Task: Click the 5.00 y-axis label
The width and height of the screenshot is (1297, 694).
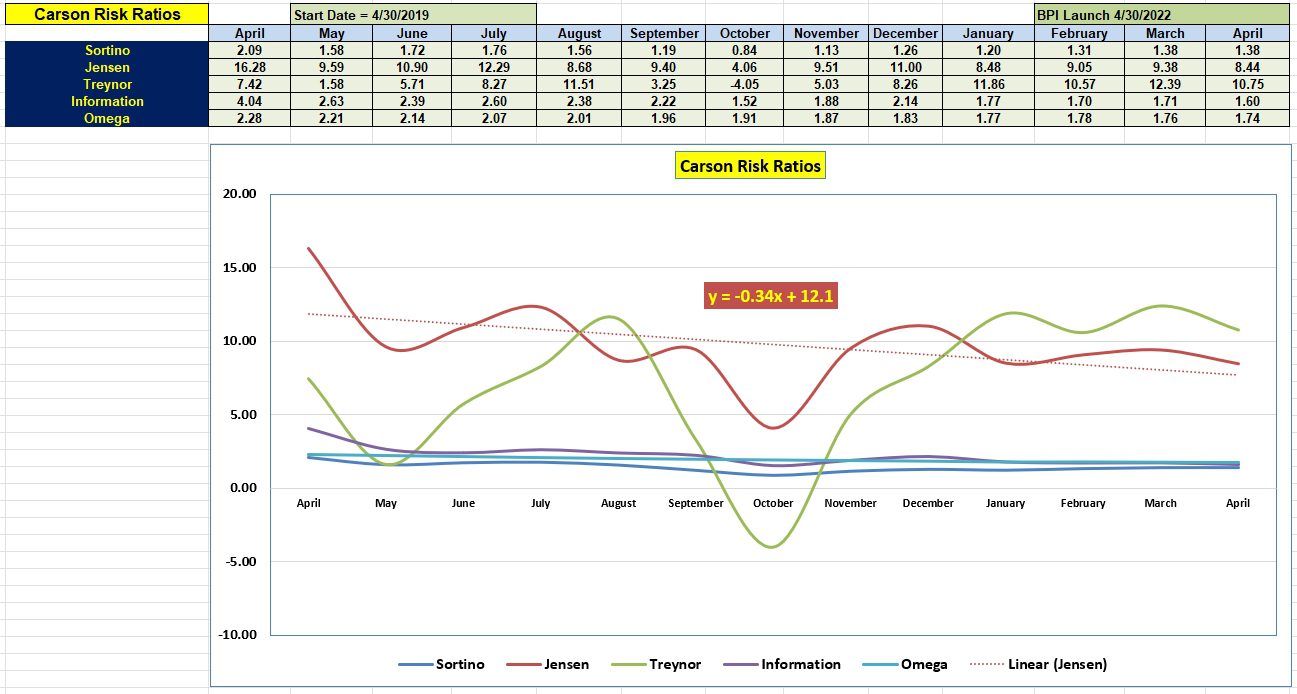Action: (242, 414)
